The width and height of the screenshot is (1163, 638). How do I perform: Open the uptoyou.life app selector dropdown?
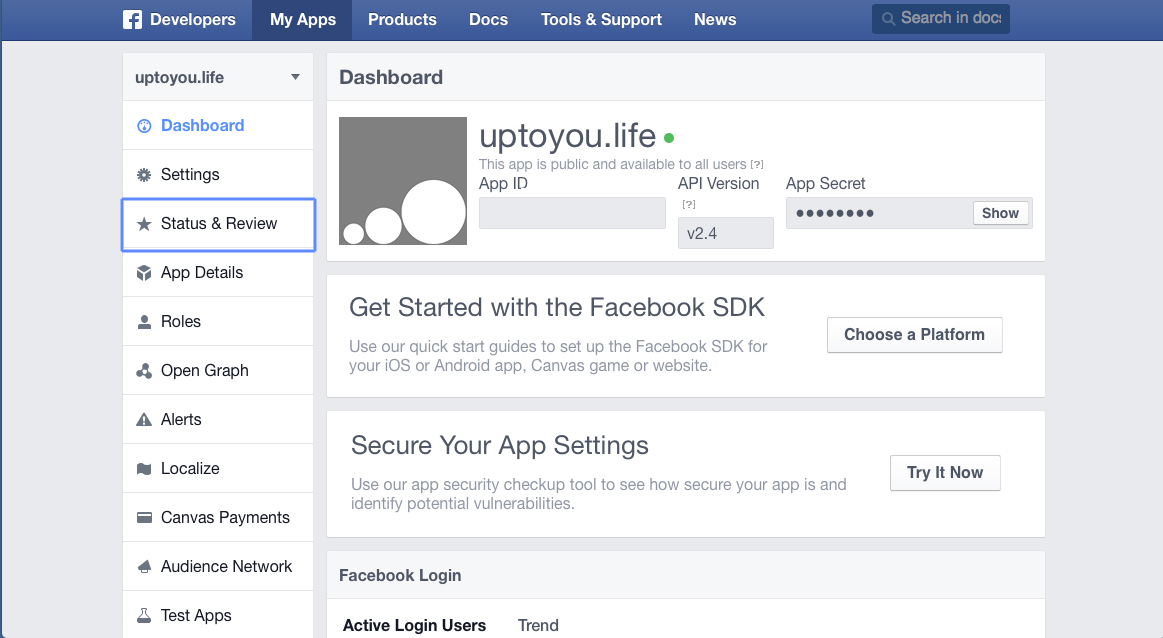pos(218,77)
